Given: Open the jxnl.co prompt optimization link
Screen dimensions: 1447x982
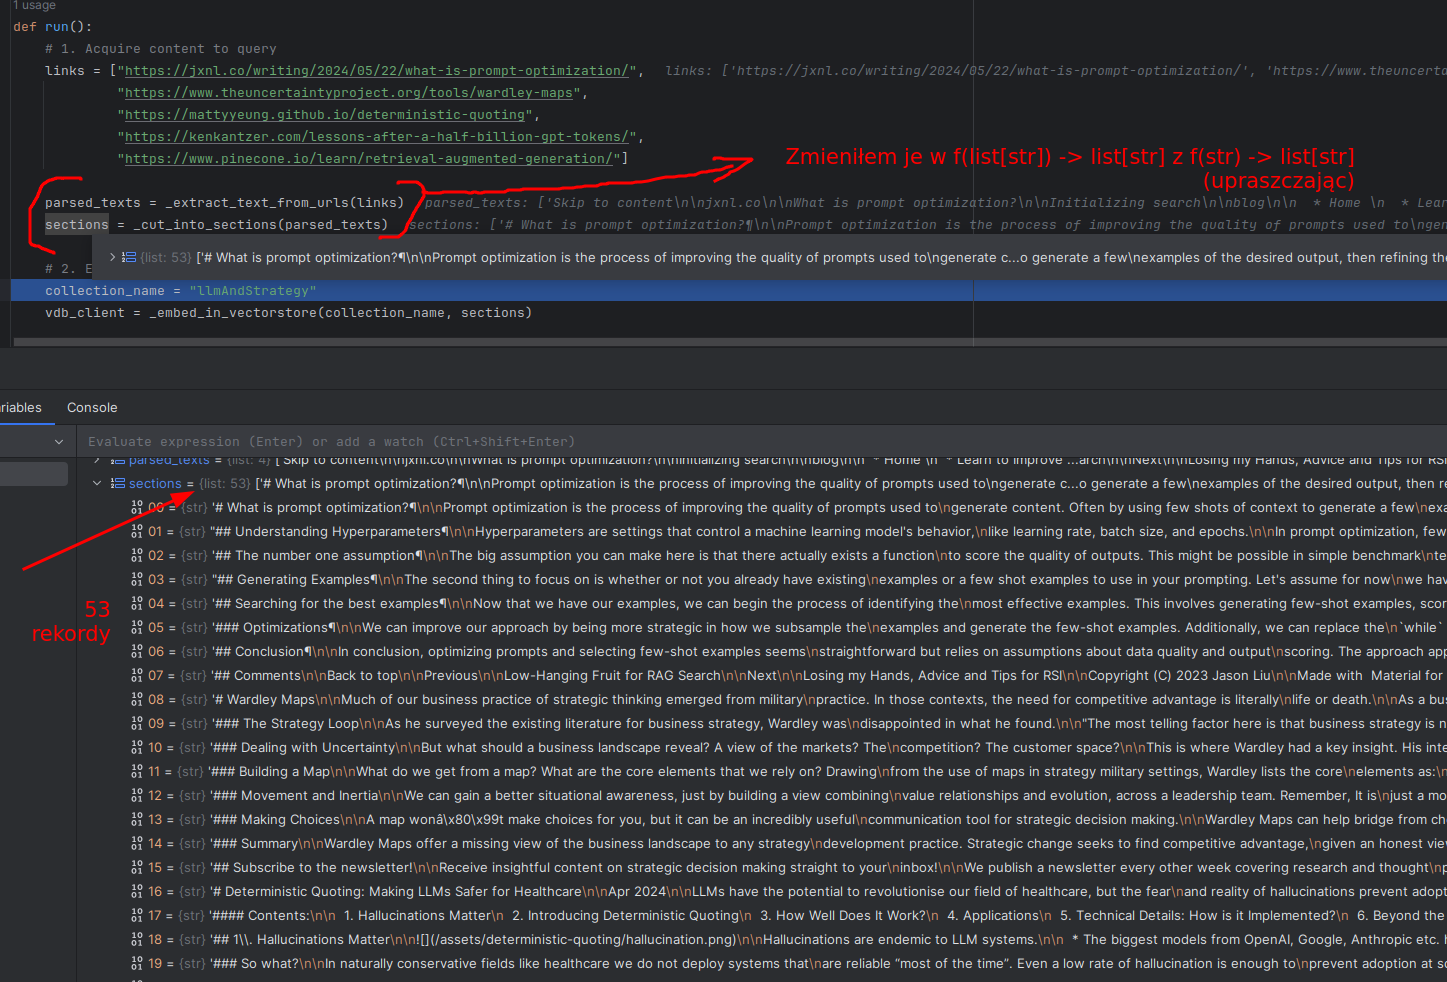Looking at the screenshot, I should 376,71.
